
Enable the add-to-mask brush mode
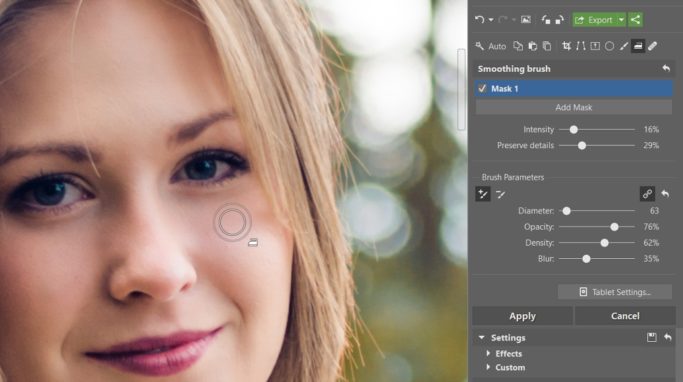[483, 194]
